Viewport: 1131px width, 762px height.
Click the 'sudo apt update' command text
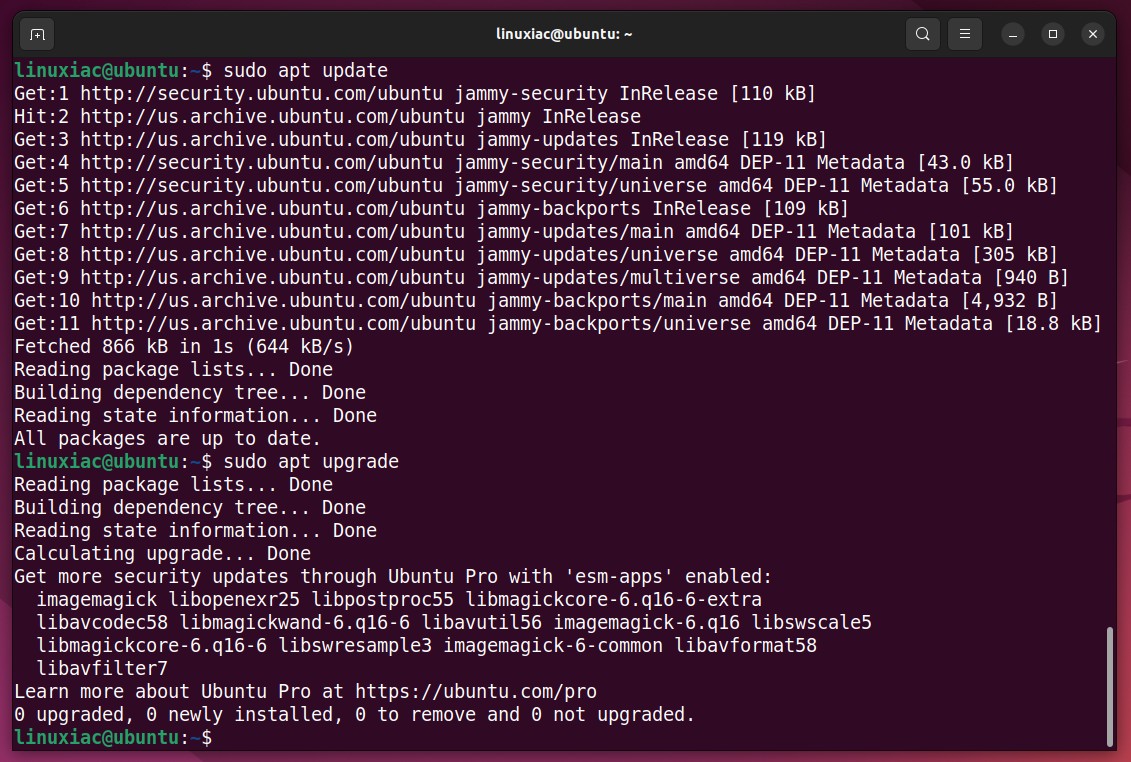(x=306, y=71)
